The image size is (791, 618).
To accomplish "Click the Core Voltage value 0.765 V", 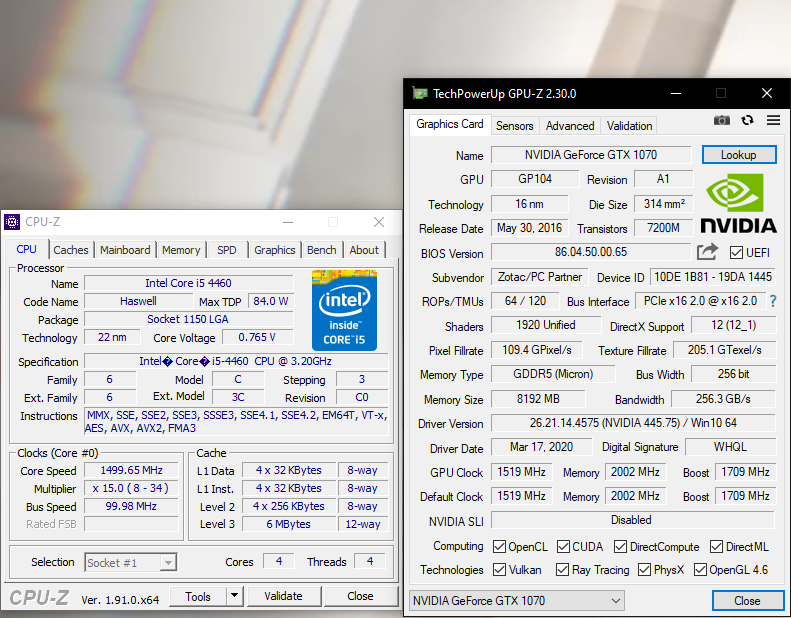I will (257, 337).
